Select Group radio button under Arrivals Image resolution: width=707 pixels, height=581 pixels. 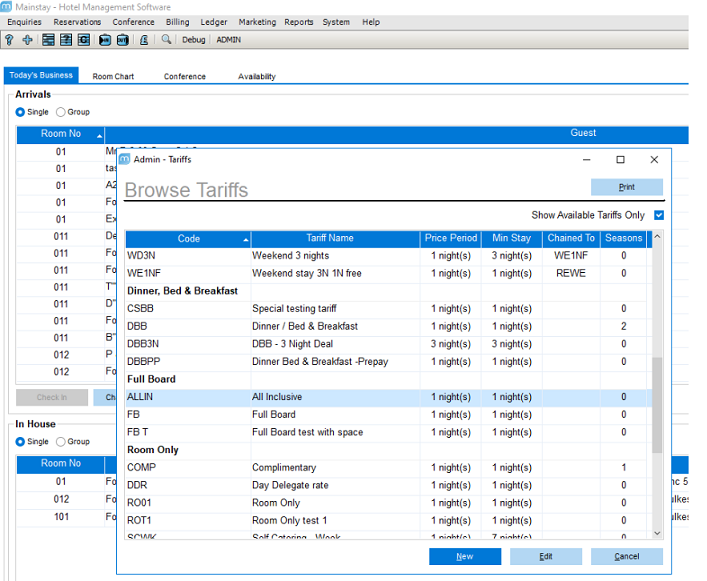point(61,112)
